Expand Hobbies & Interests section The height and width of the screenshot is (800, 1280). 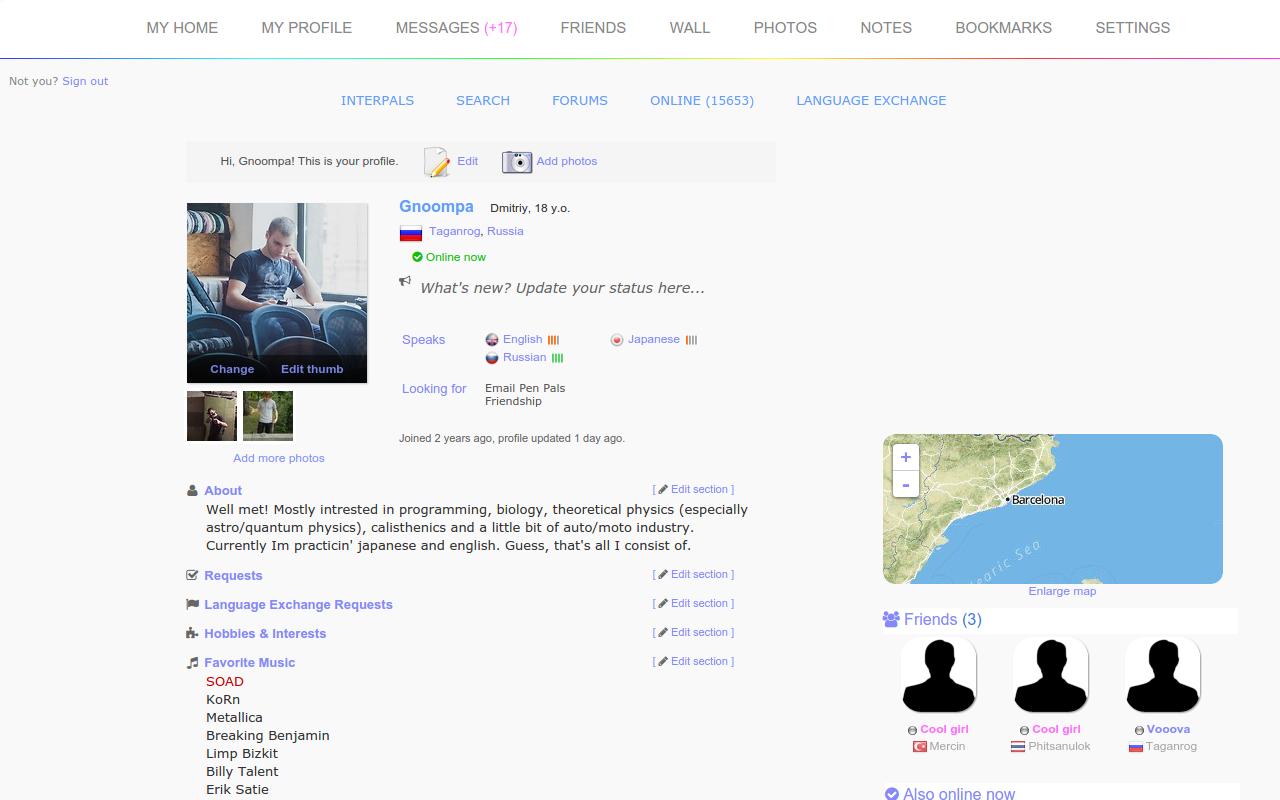[265, 634]
